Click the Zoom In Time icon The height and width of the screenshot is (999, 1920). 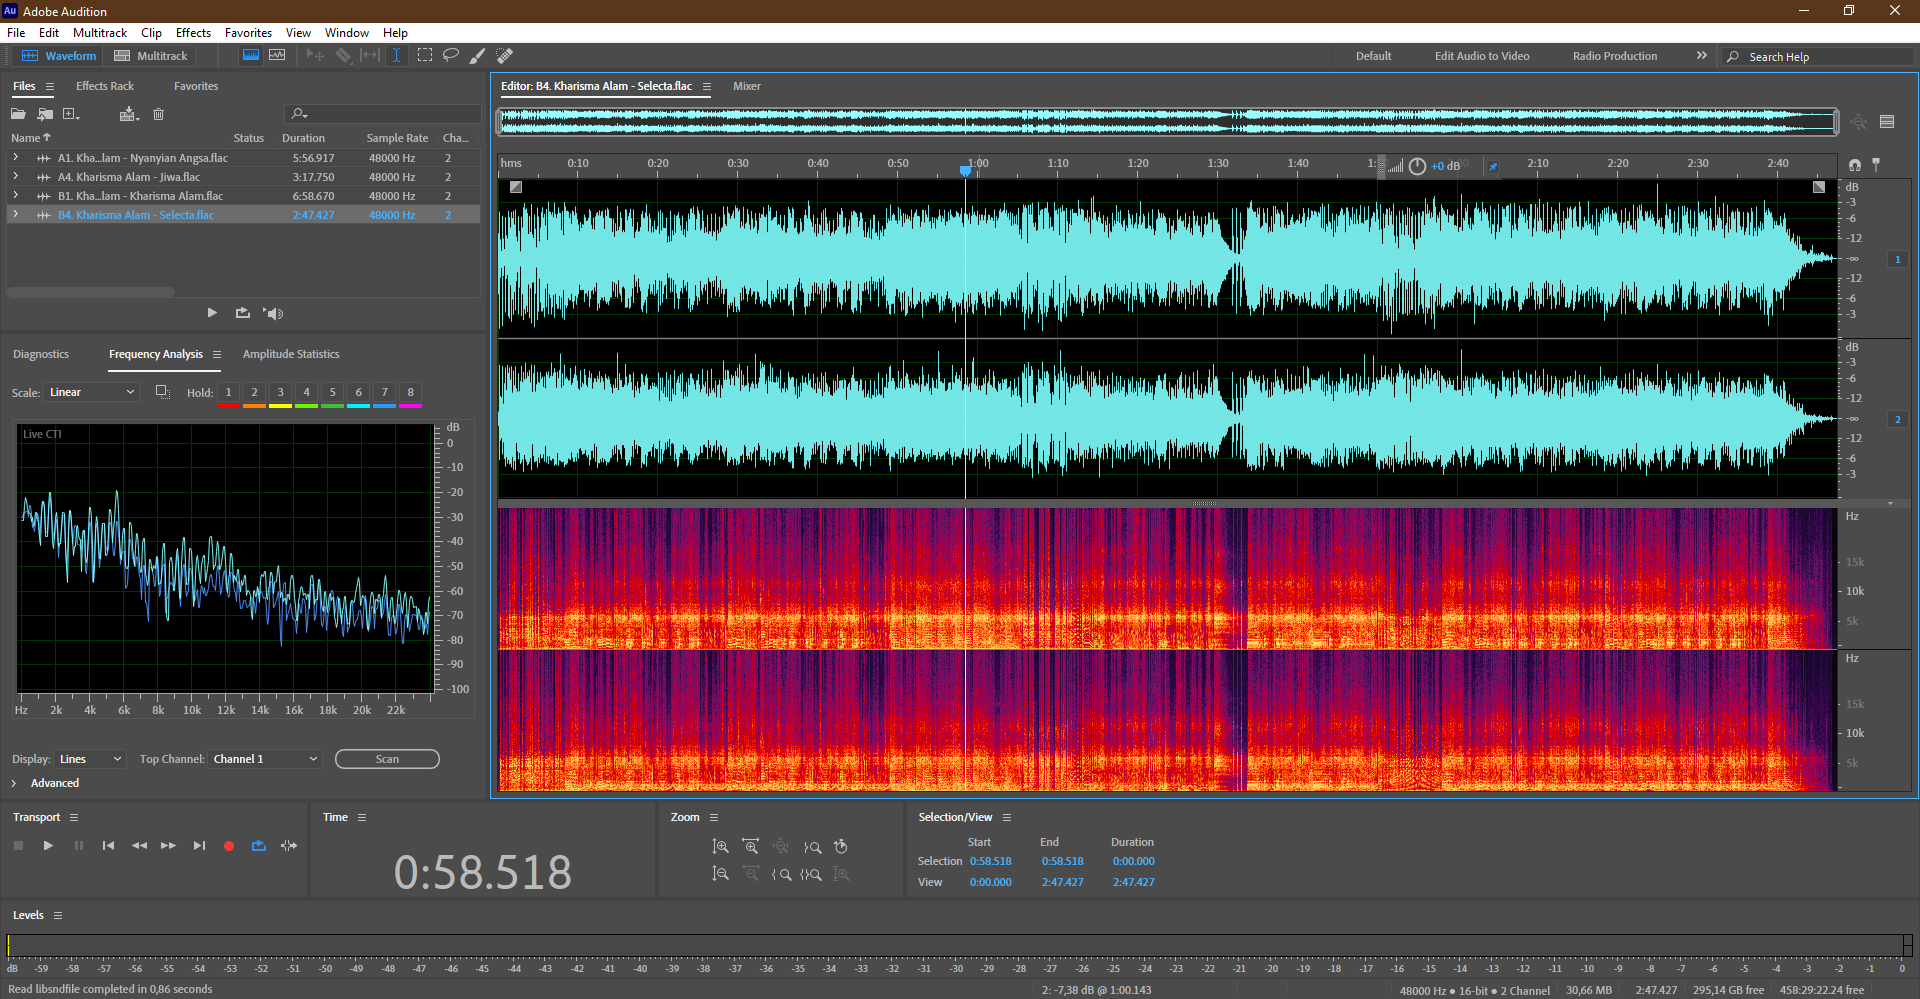[x=750, y=847]
